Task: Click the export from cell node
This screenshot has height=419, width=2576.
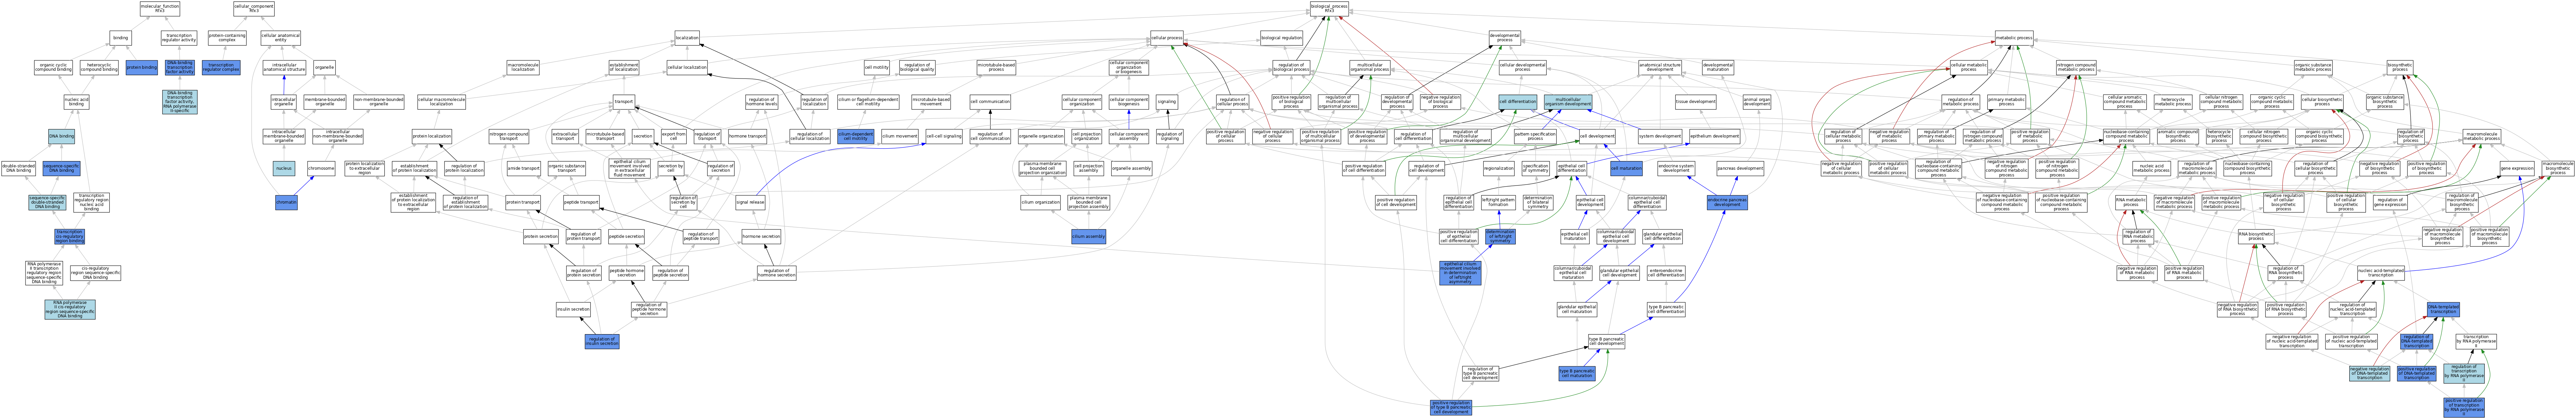Action: pos(674,136)
